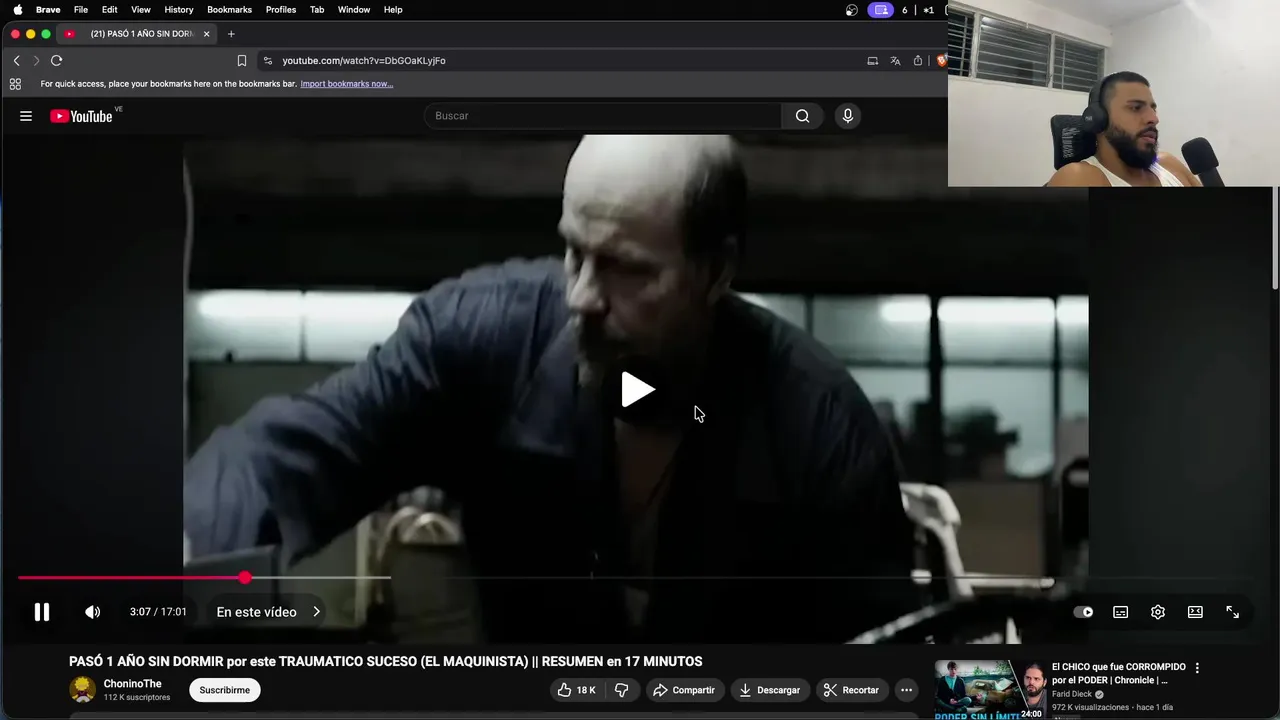
Task: Like the video (18 K)
Action: pyautogui.click(x=576, y=690)
